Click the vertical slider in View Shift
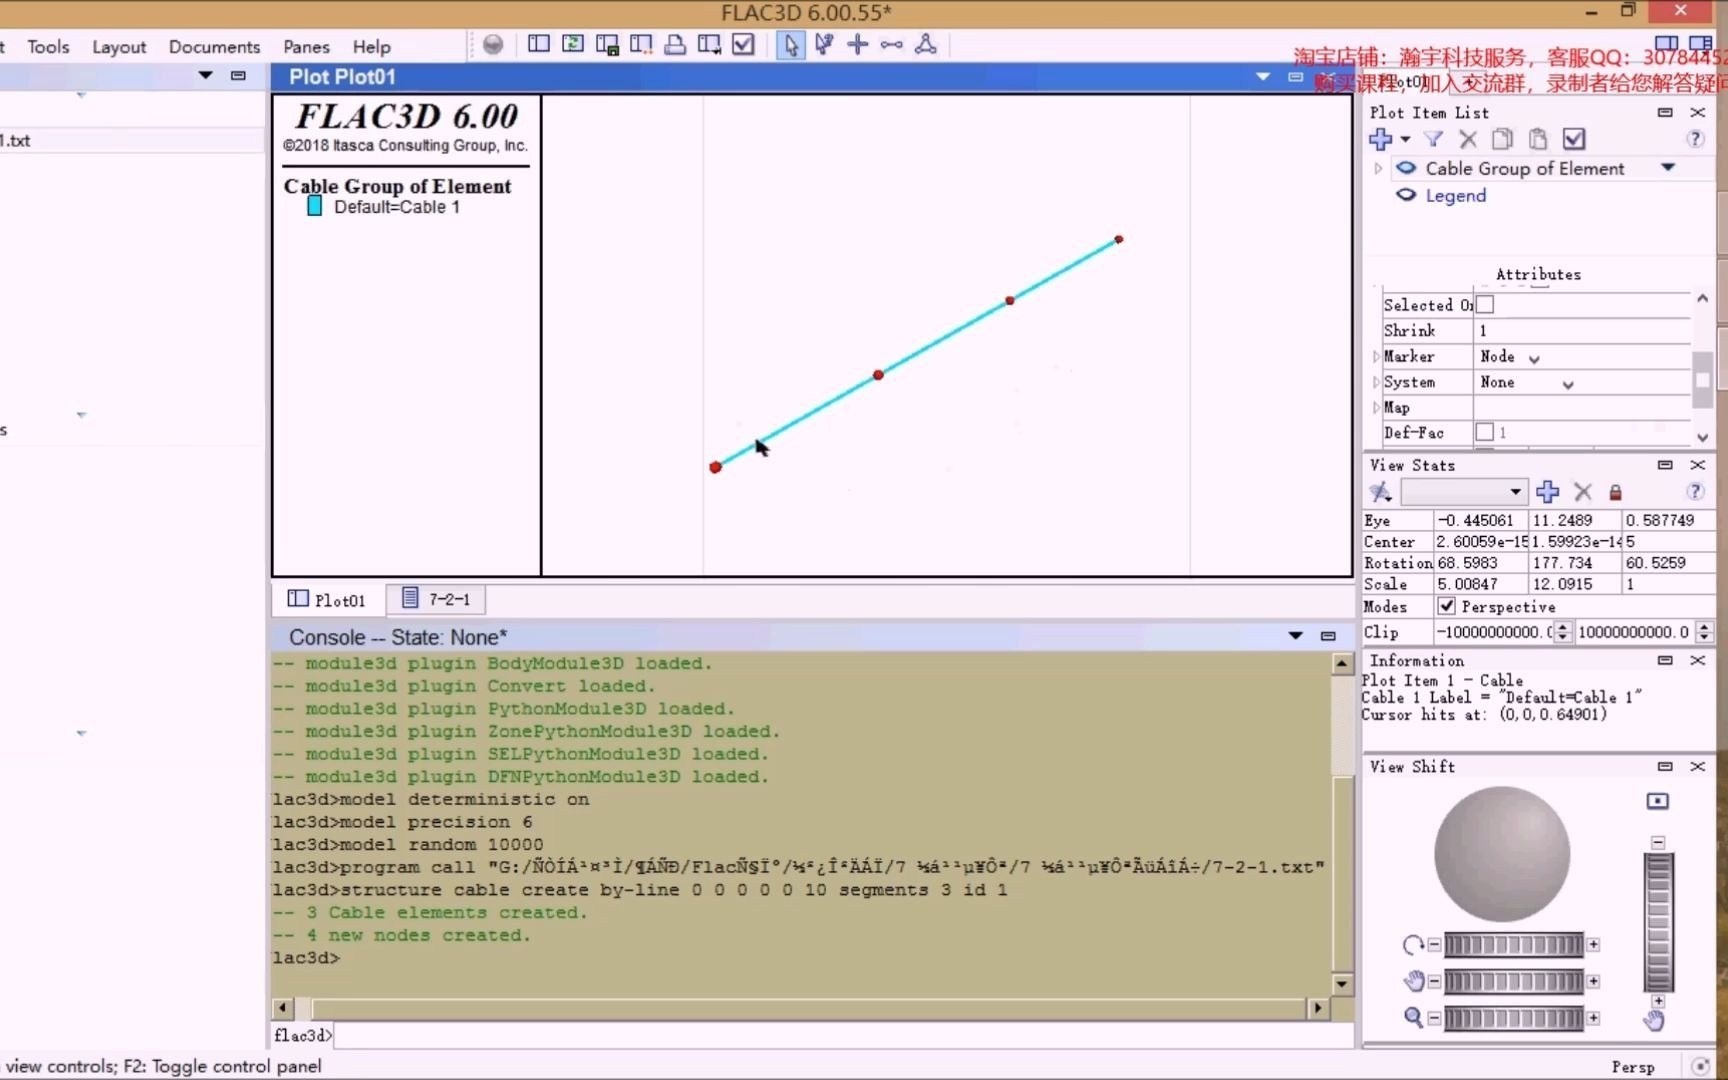This screenshot has height=1080, width=1728. [1658, 921]
